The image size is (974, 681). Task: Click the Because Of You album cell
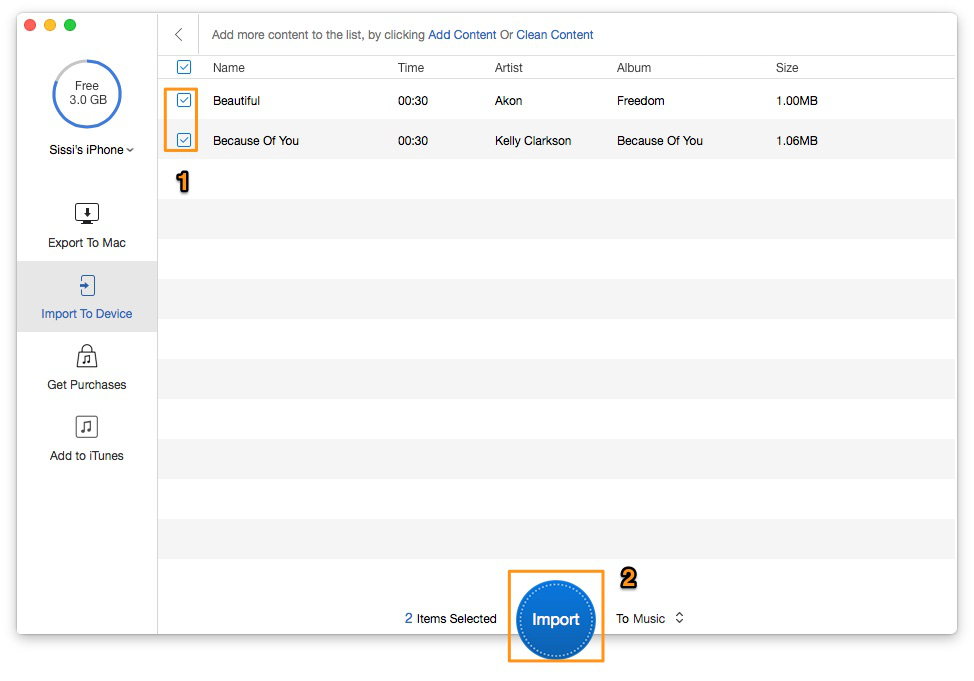pyautogui.click(x=660, y=140)
